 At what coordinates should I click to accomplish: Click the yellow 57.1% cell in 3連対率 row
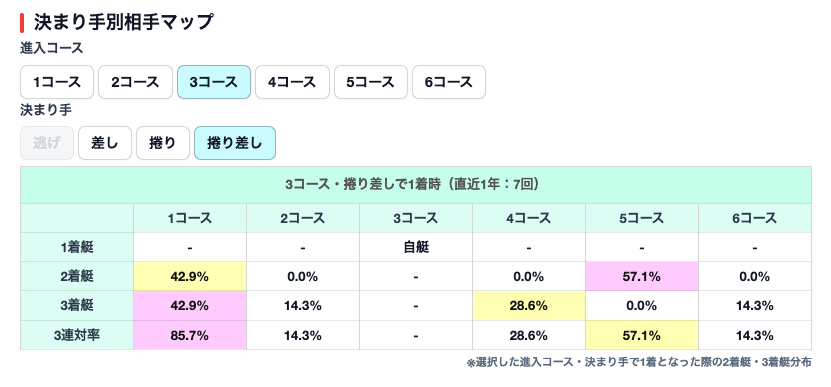click(642, 335)
